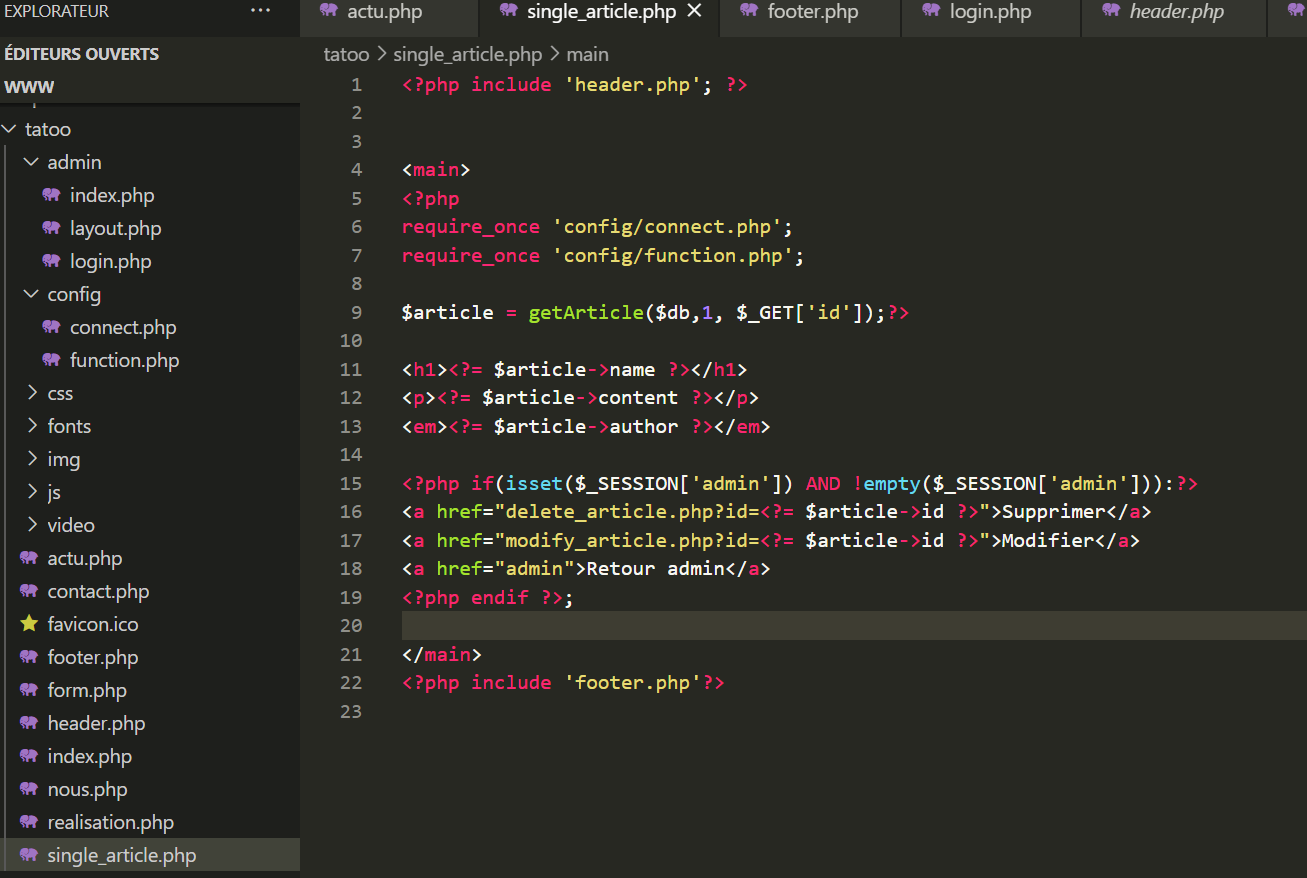The width and height of the screenshot is (1307, 878).
Task: Click PHP icon on login.php tab
Action: point(931,11)
